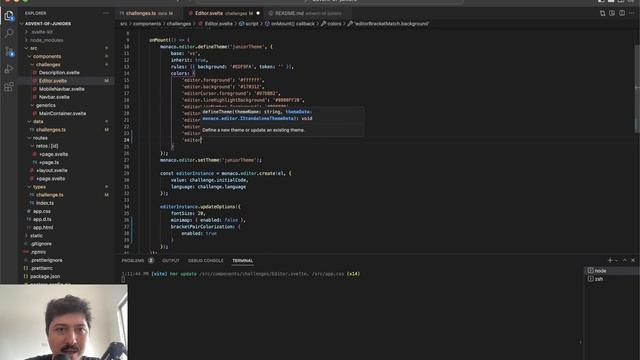Screen dimensions: 640x360
Task: Open the Extensions view
Action: coord(9,87)
